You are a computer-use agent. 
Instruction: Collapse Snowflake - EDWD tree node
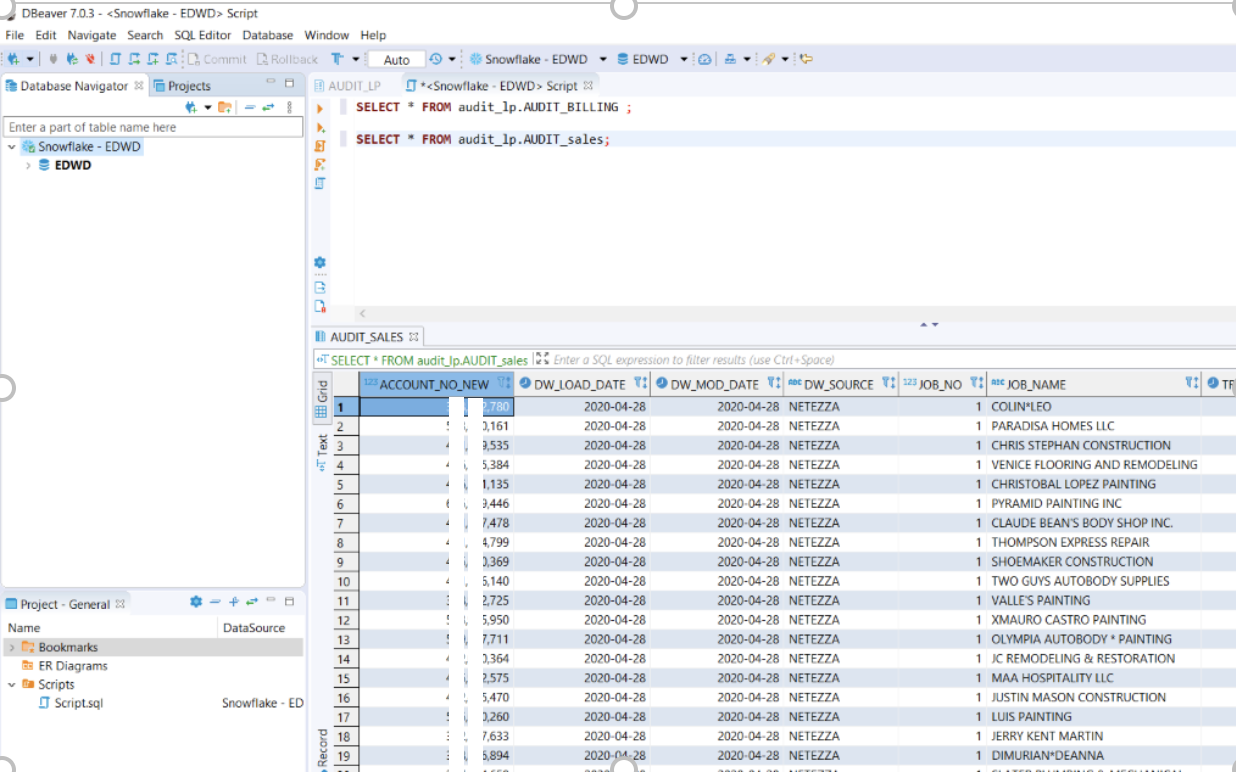11,146
